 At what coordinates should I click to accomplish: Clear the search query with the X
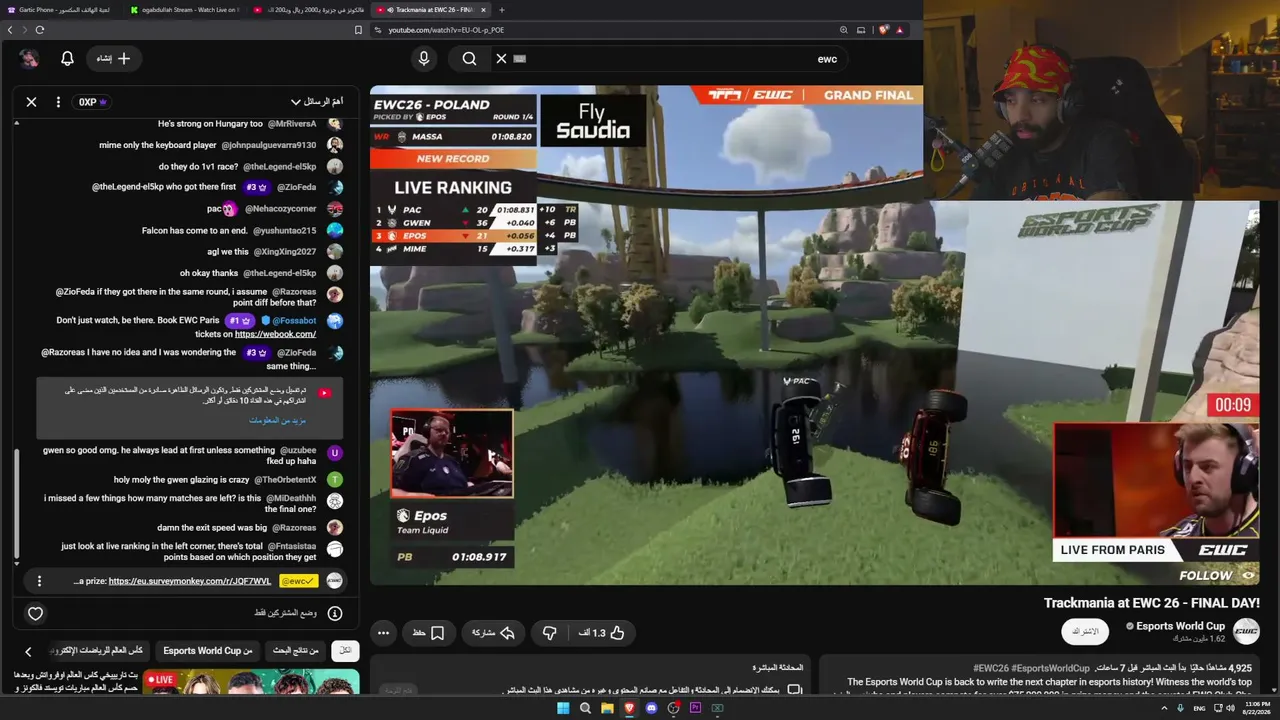click(x=502, y=59)
